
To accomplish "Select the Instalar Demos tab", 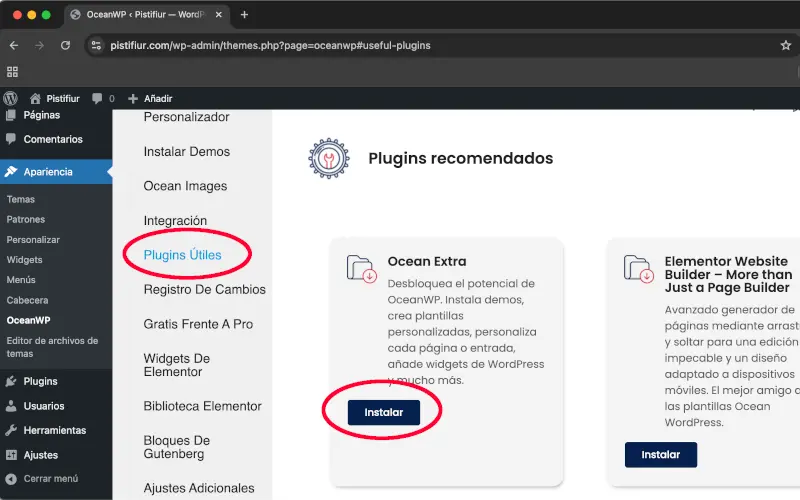I will (x=187, y=152).
